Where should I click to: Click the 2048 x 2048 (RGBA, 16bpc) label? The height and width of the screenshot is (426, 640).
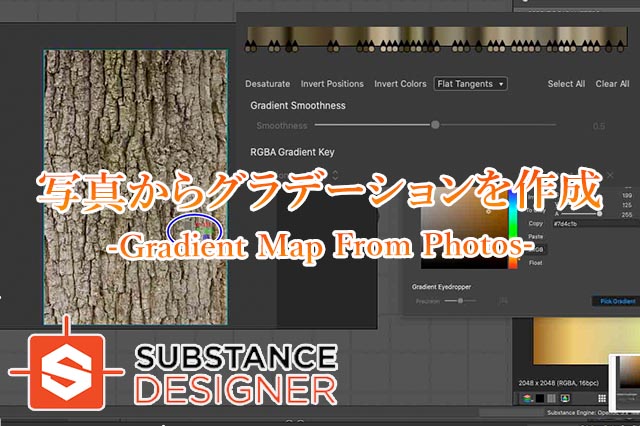coord(558,383)
